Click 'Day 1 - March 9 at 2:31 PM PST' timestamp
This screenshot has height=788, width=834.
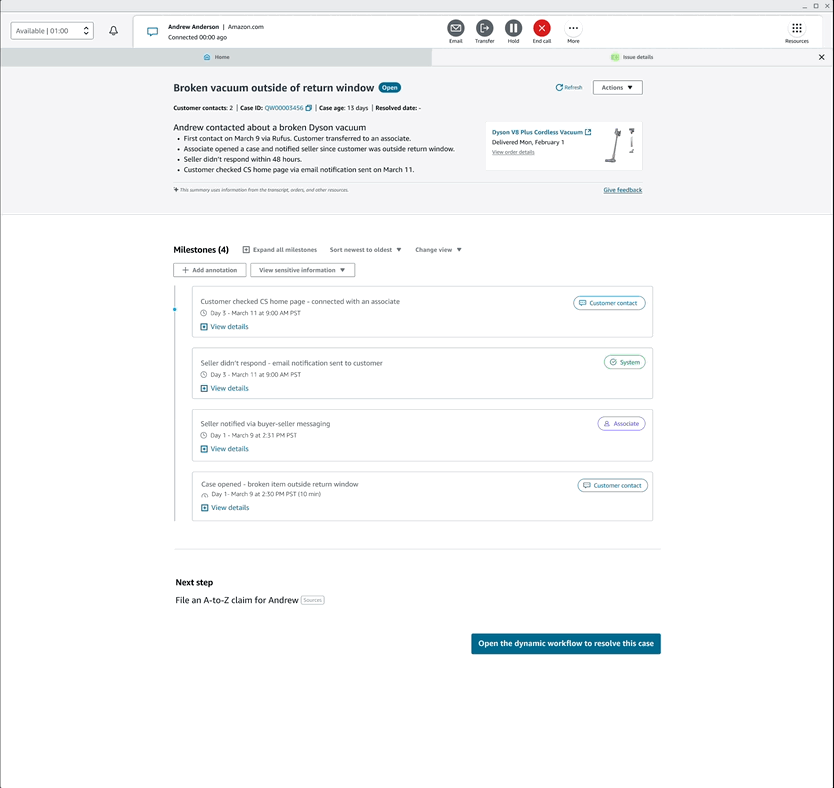pos(254,435)
